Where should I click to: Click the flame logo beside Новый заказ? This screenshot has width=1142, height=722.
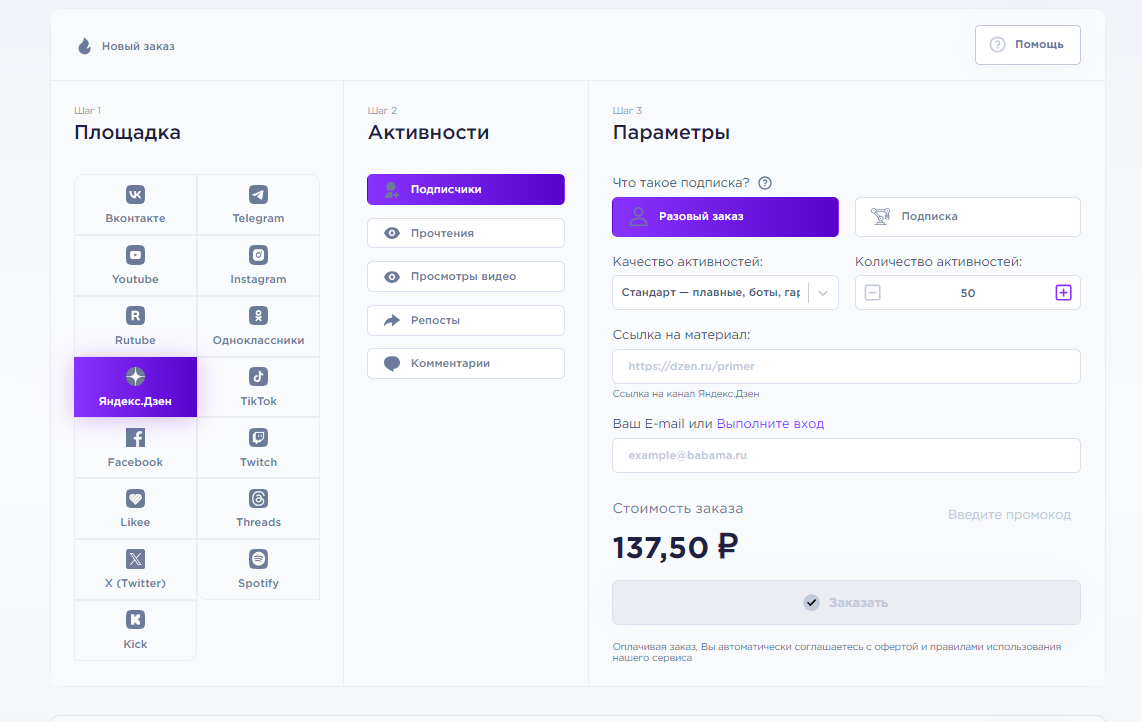pyautogui.click(x=84, y=46)
